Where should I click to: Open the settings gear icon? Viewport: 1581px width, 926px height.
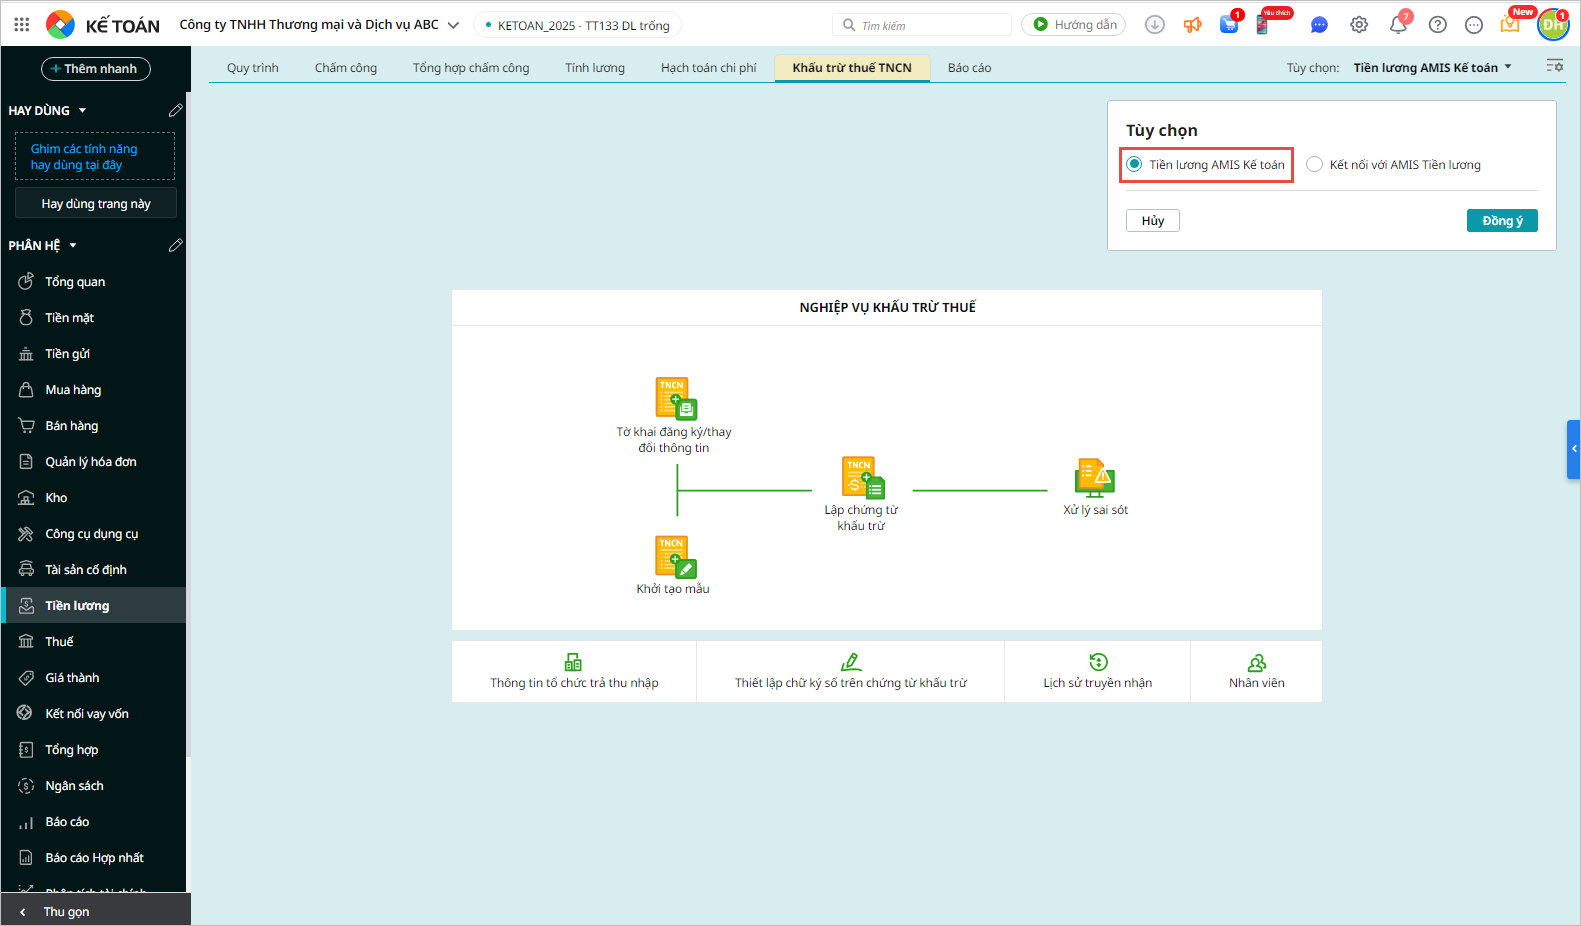click(1359, 25)
